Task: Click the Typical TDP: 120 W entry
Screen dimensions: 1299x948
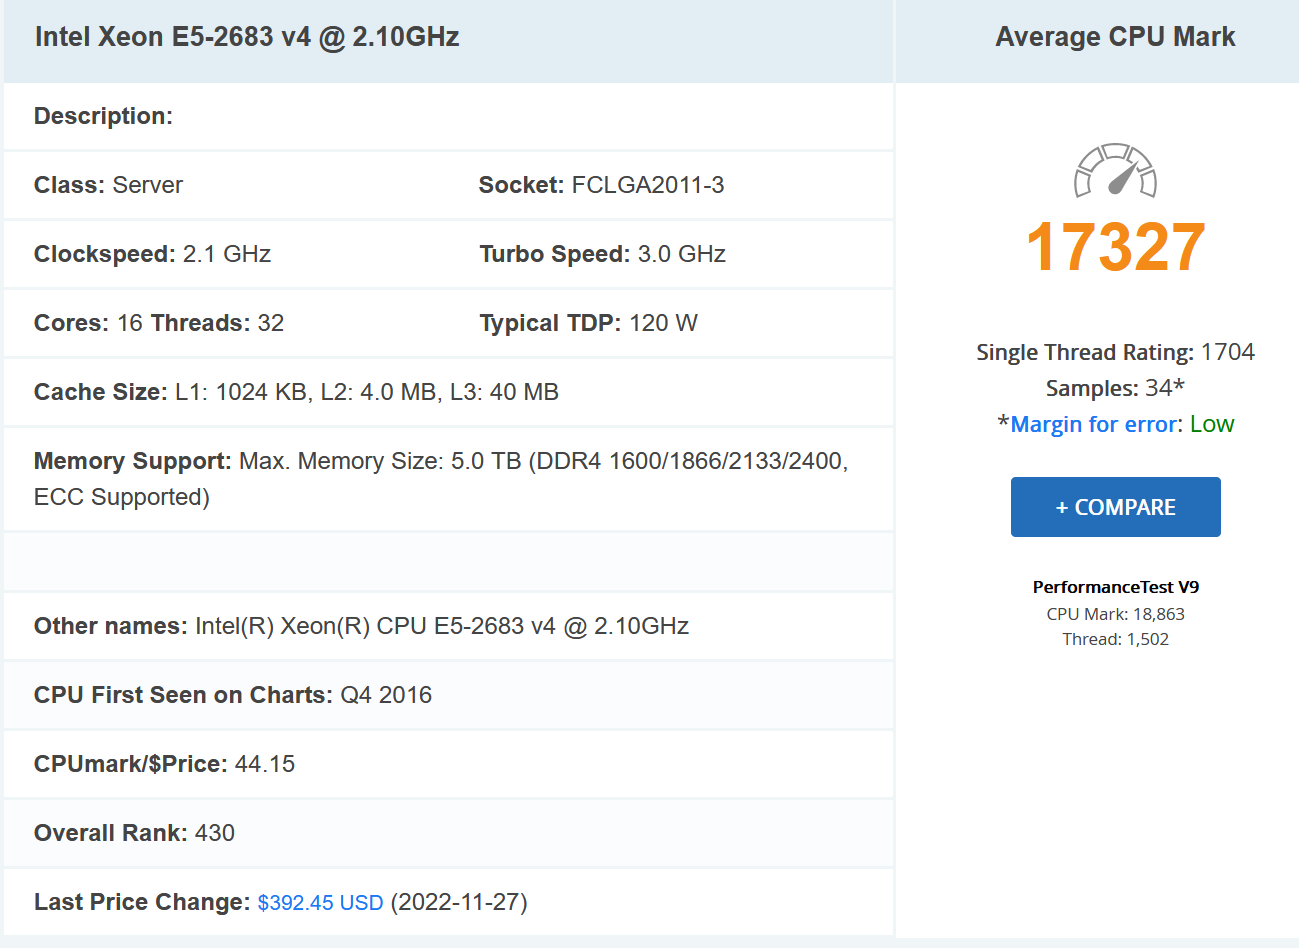Action: 588,323
